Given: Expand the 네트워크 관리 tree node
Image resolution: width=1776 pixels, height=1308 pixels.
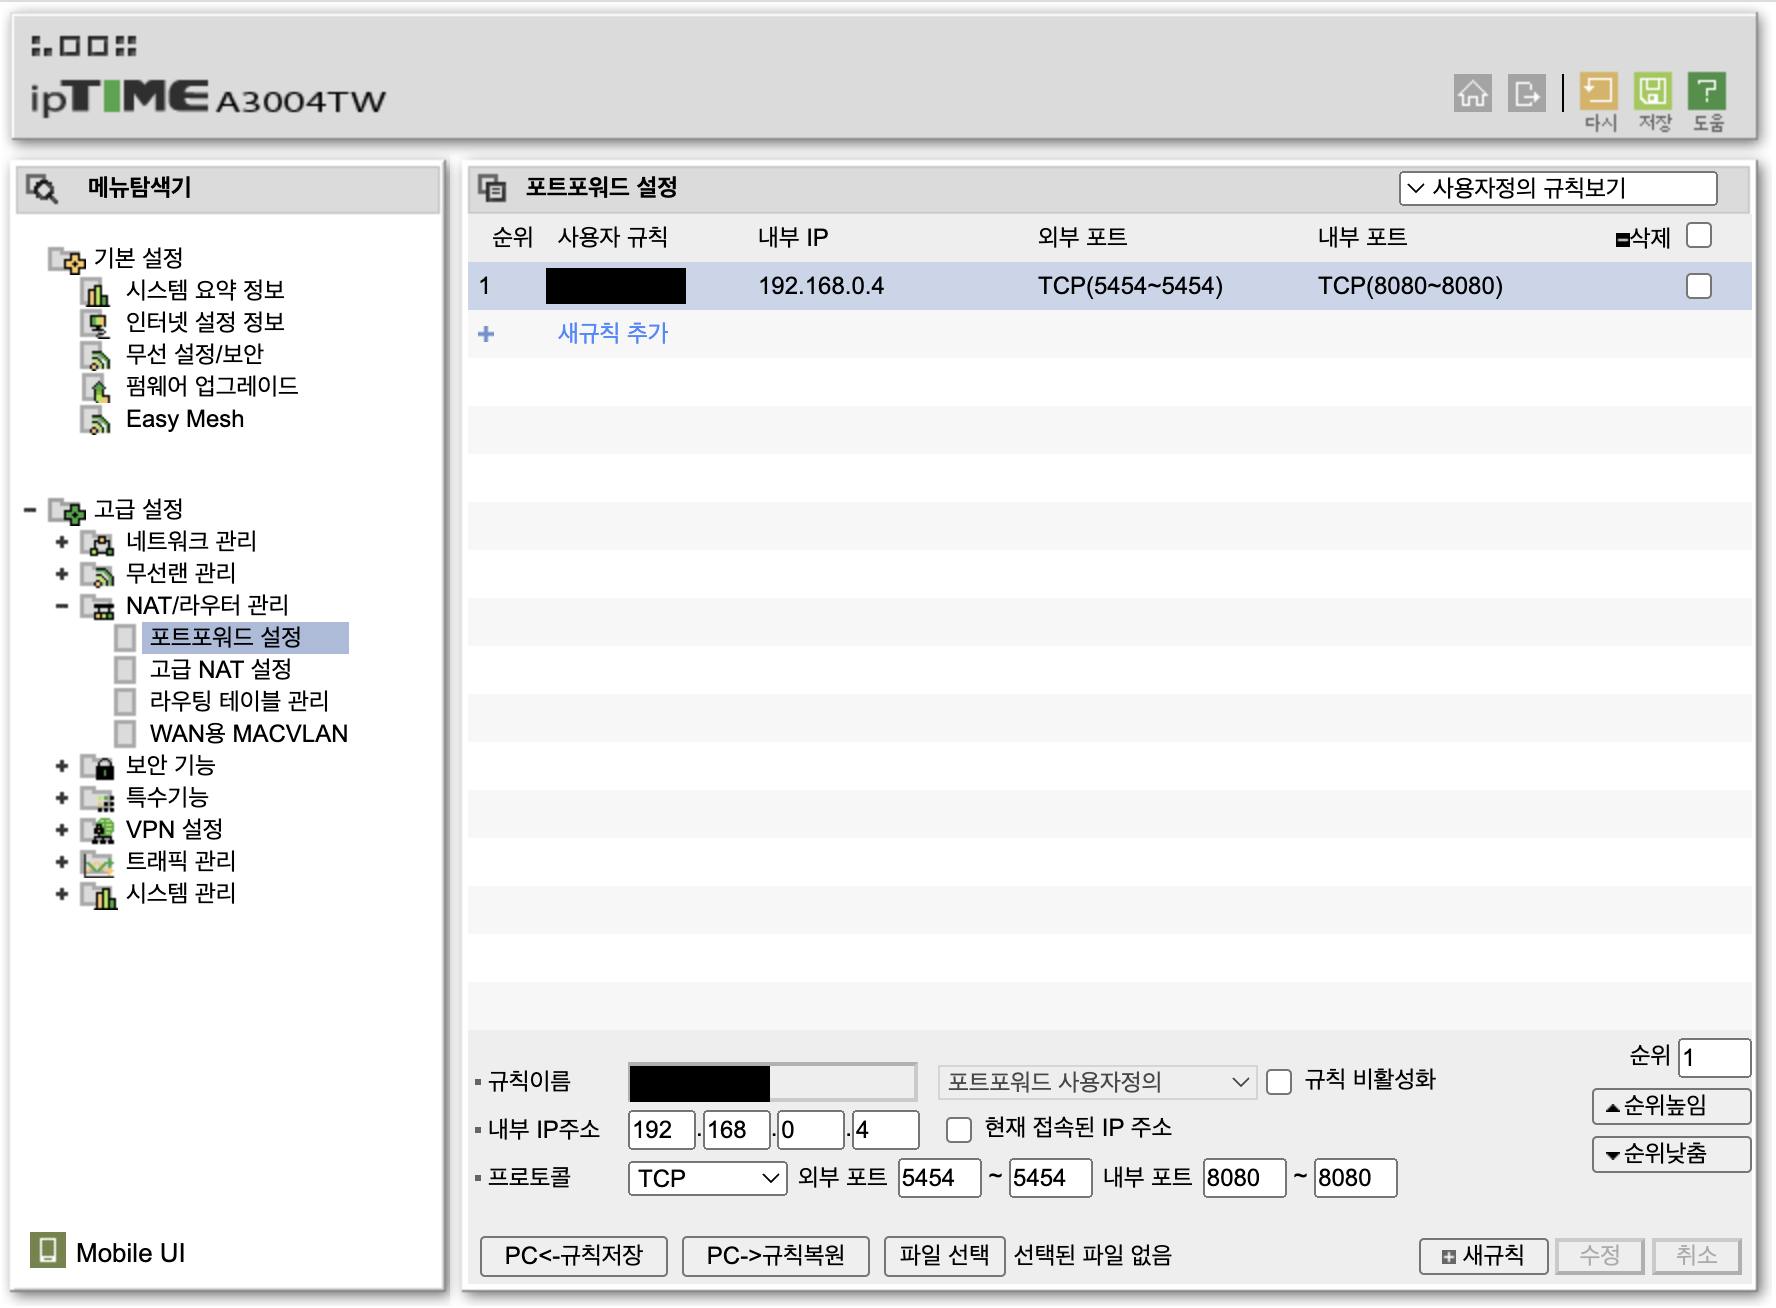Looking at the screenshot, I should click(x=62, y=542).
